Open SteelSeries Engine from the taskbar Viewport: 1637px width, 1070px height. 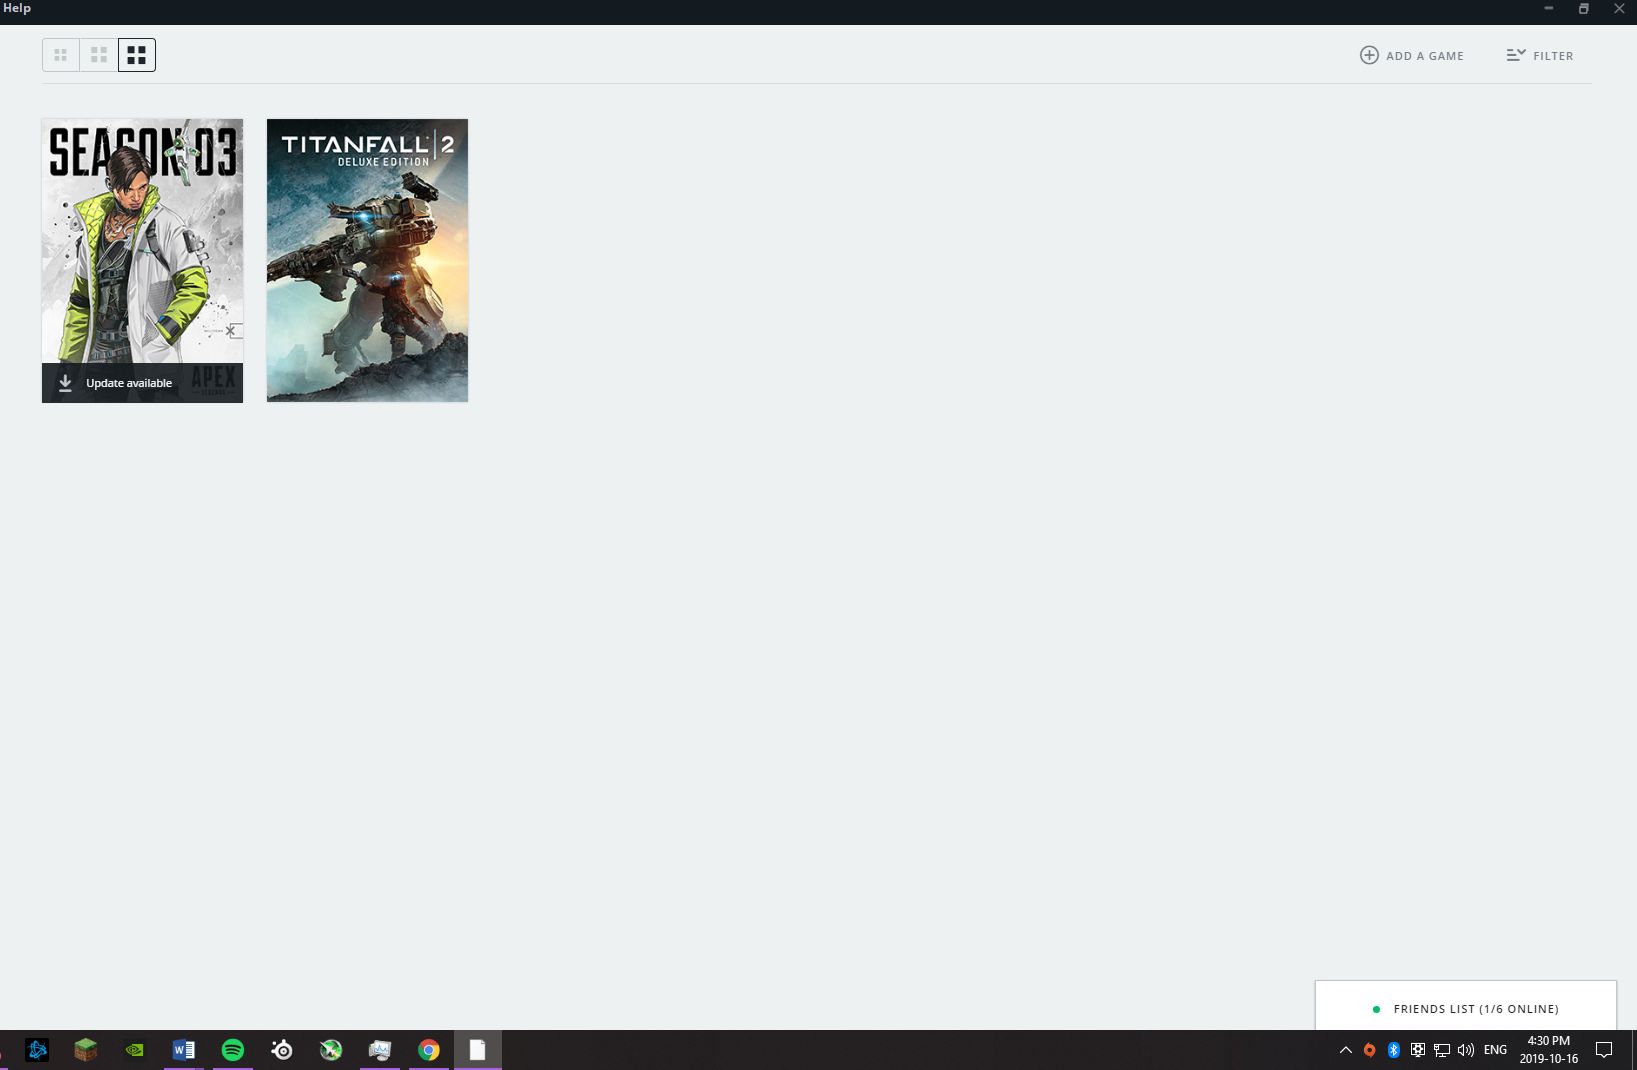pyautogui.click(x=282, y=1050)
